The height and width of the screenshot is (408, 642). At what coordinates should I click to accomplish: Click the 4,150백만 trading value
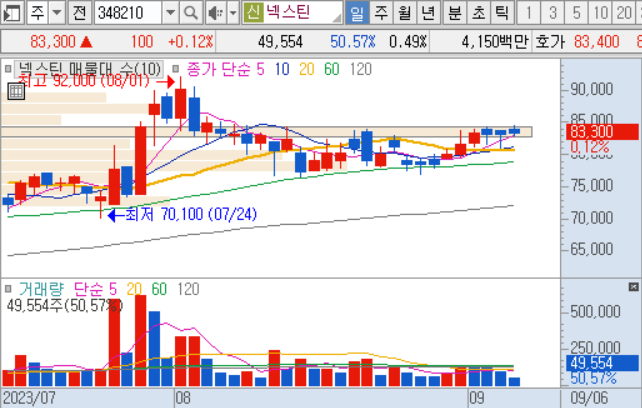click(x=495, y=41)
